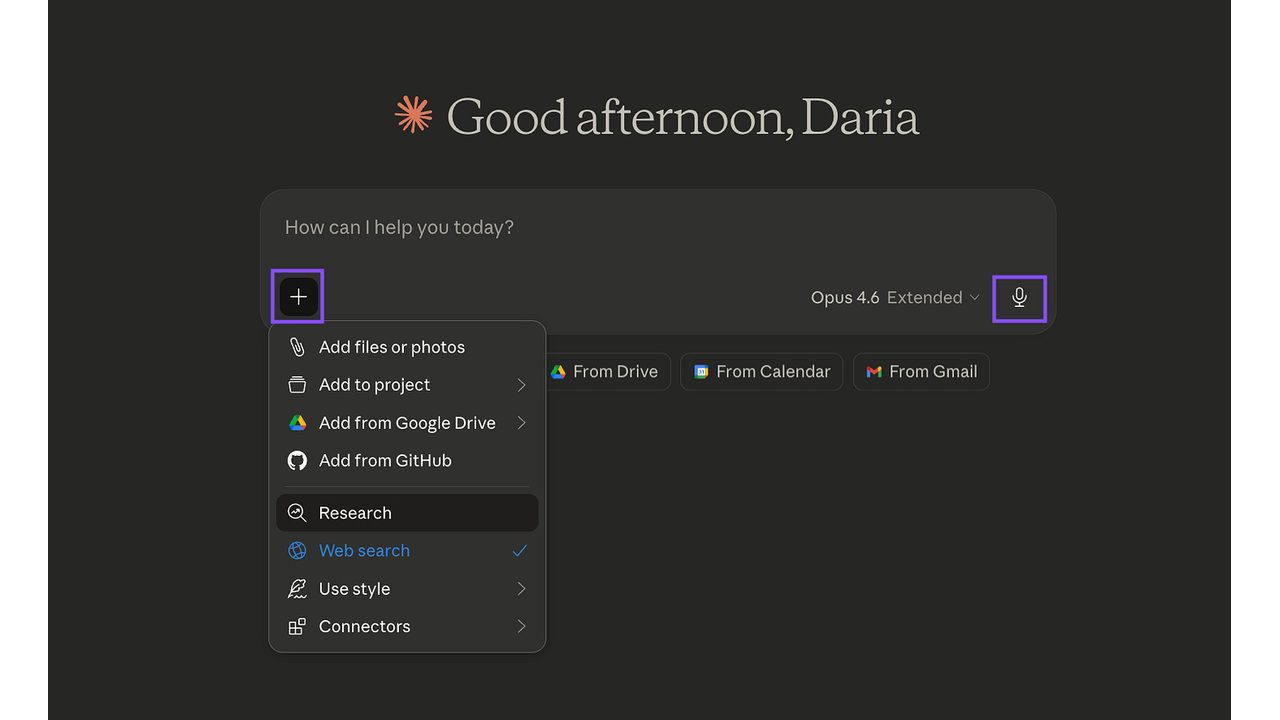Toggle the Web search checkmark off
The height and width of the screenshot is (720, 1280).
[519, 551]
